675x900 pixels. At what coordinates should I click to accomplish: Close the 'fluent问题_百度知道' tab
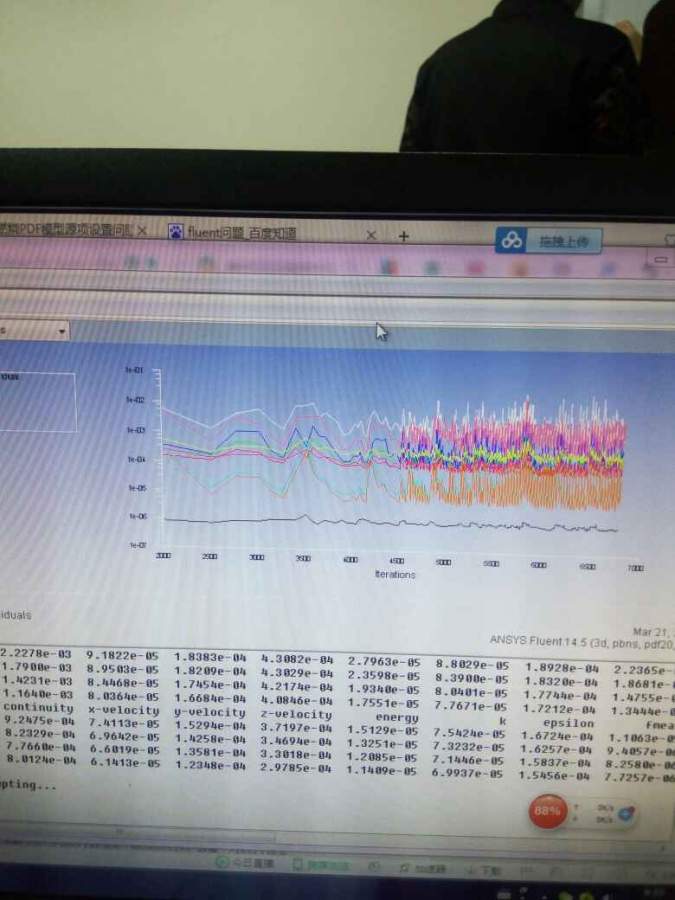pos(371,235)
